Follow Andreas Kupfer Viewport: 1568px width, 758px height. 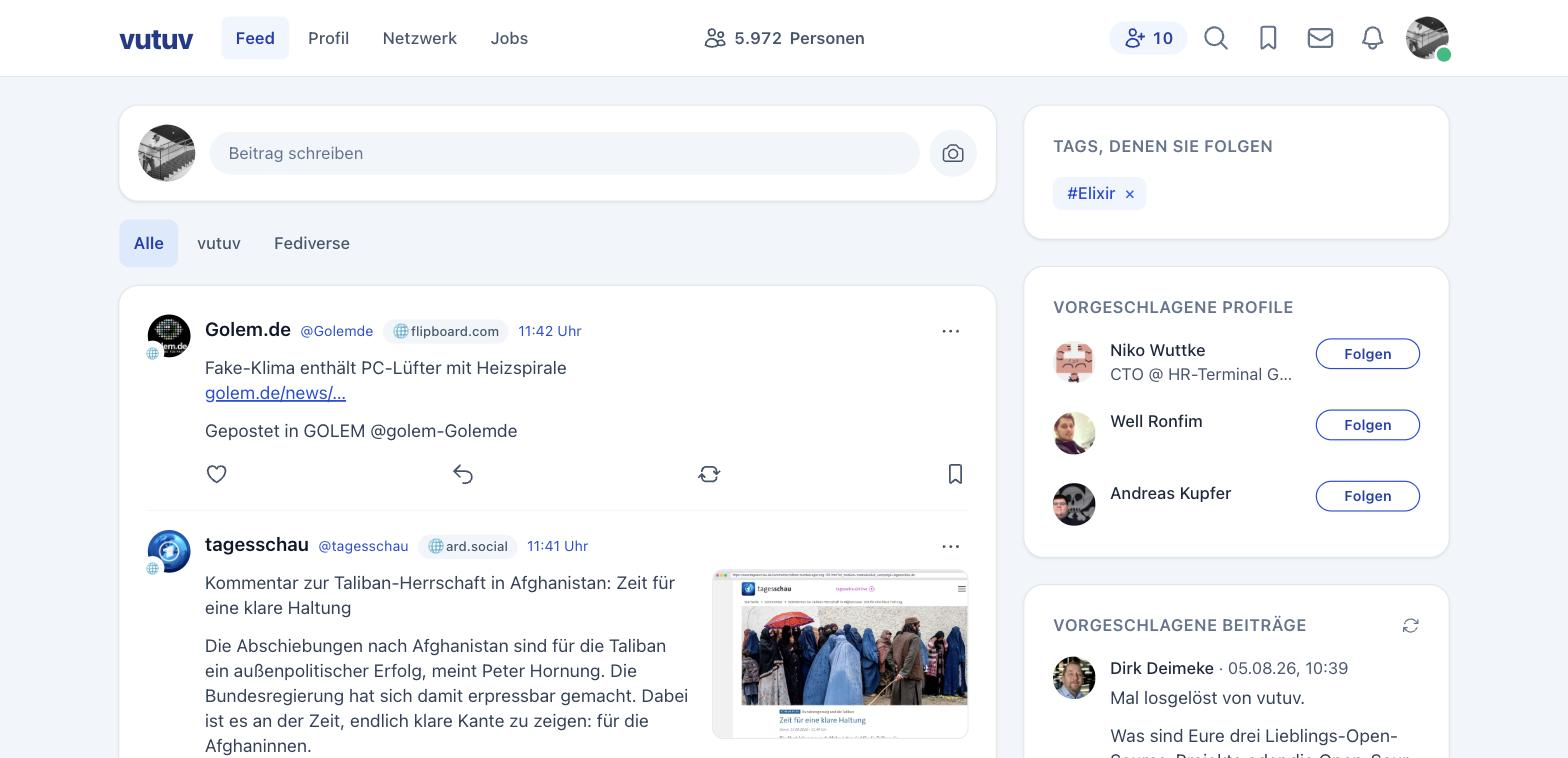(x=1367, y=496)
